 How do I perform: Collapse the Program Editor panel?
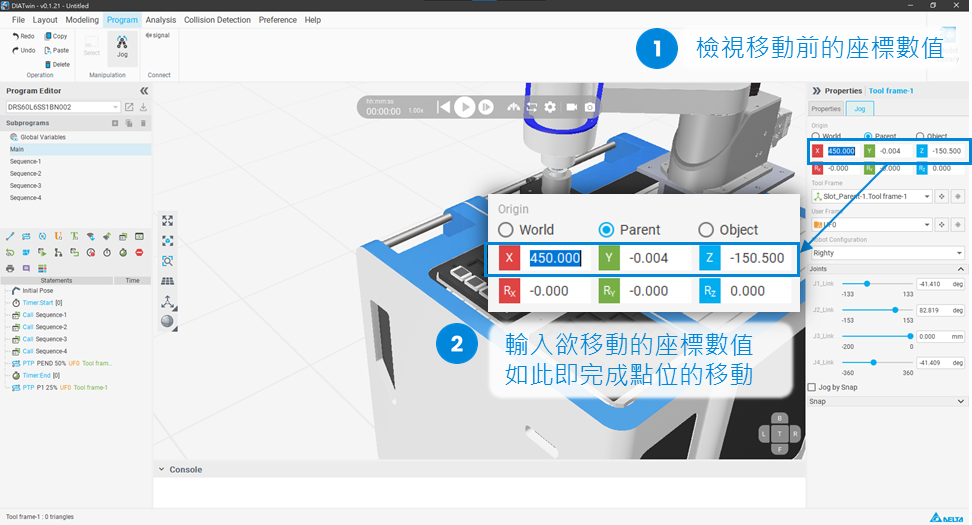coord(144,91)
